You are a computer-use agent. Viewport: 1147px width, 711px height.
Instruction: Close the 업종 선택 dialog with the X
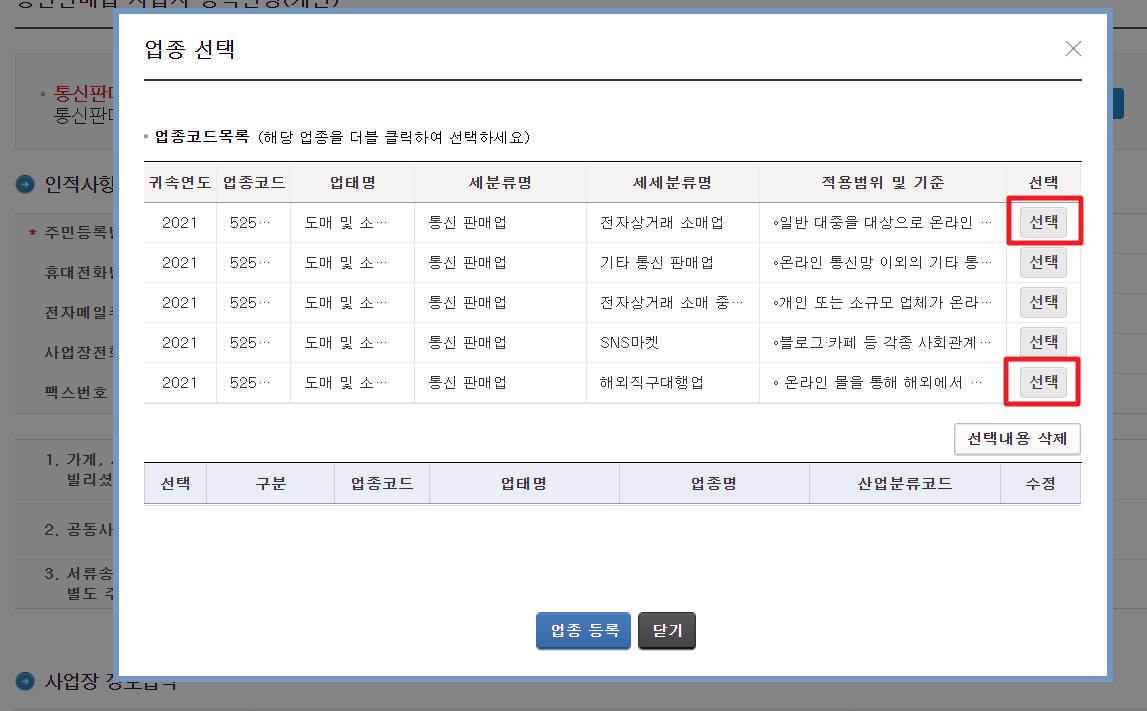click(x=1073, y=48)
